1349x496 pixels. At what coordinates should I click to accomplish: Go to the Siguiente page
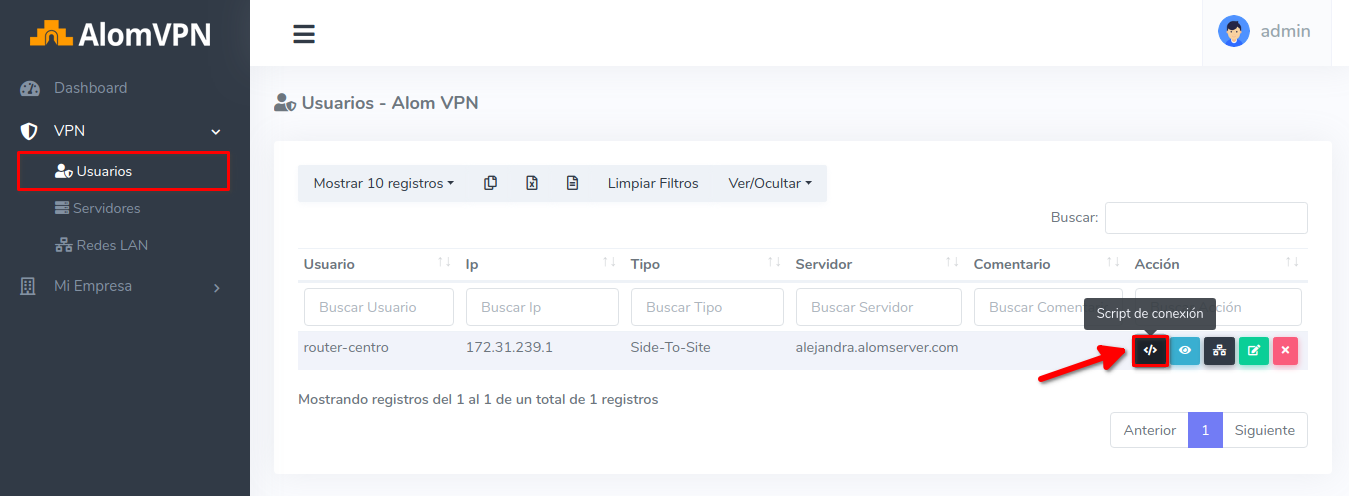pyautogui.click(x=1264, y=430)
